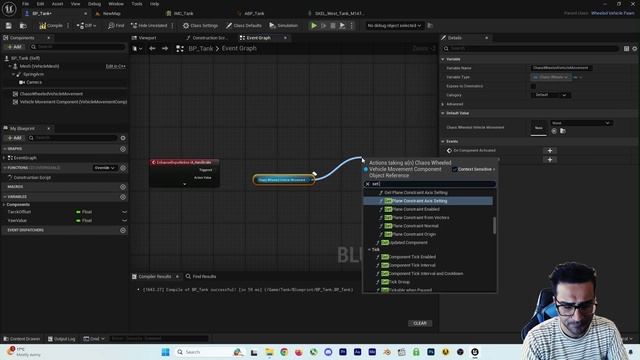Click the Details property matrix grid icon

pos(626,49)
